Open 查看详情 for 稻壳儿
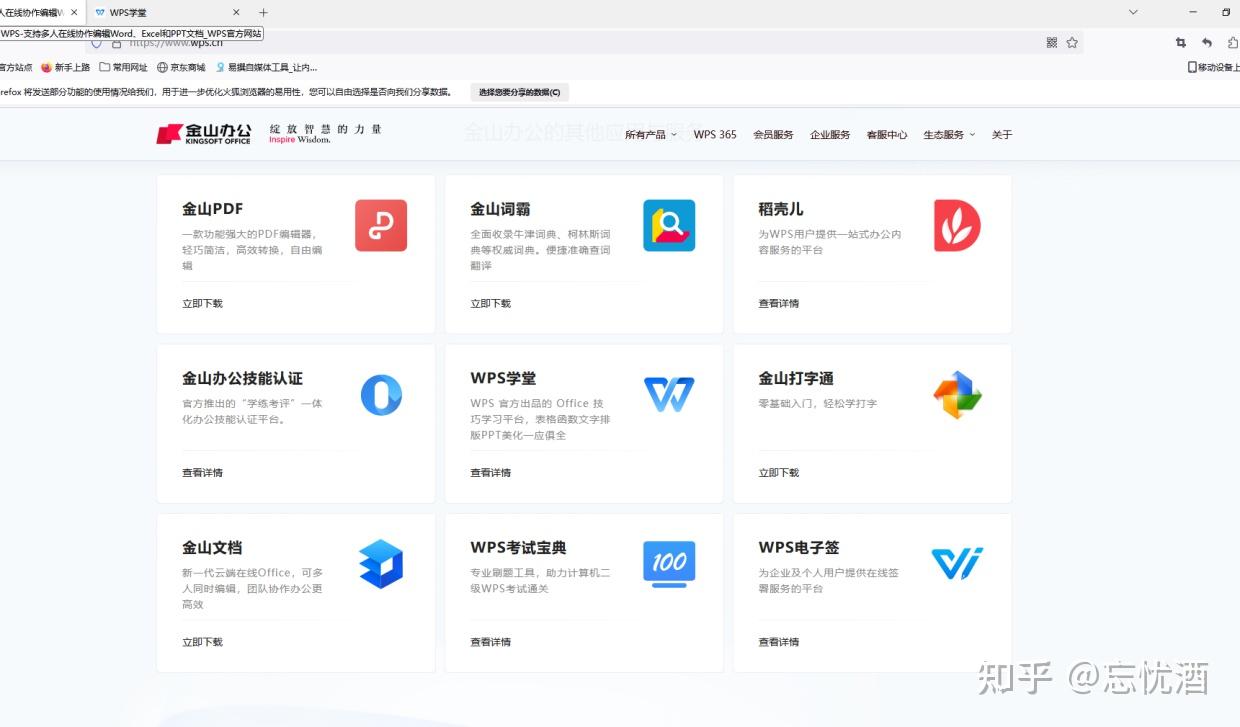 click(778, 302)
